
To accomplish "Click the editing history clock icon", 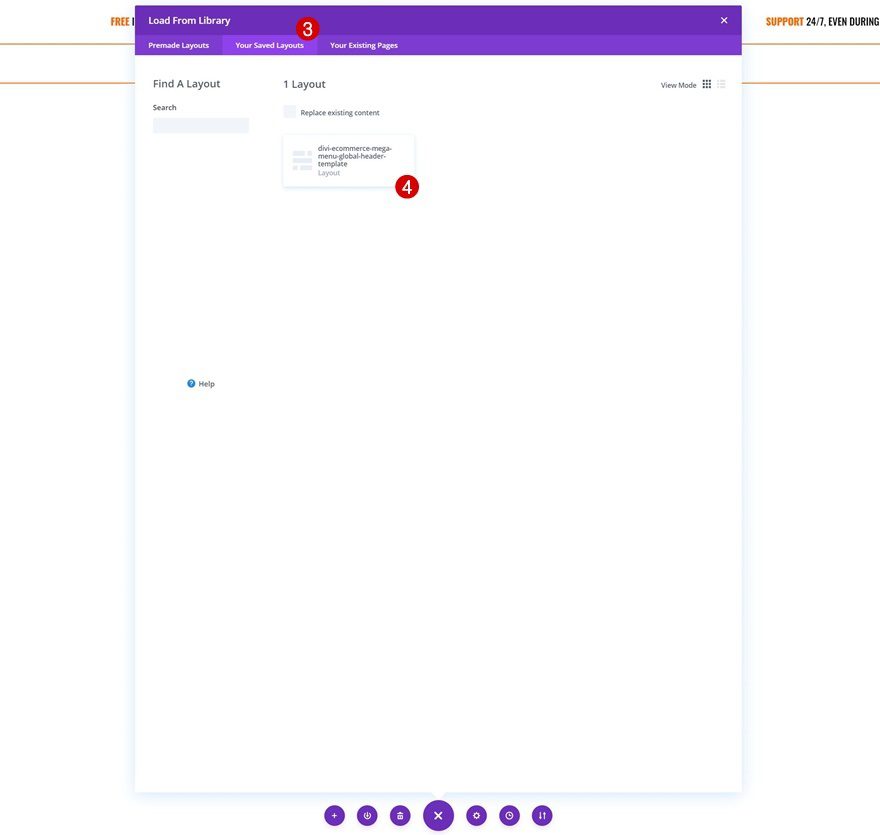I will pyautogui.click(x=506, y=813).
